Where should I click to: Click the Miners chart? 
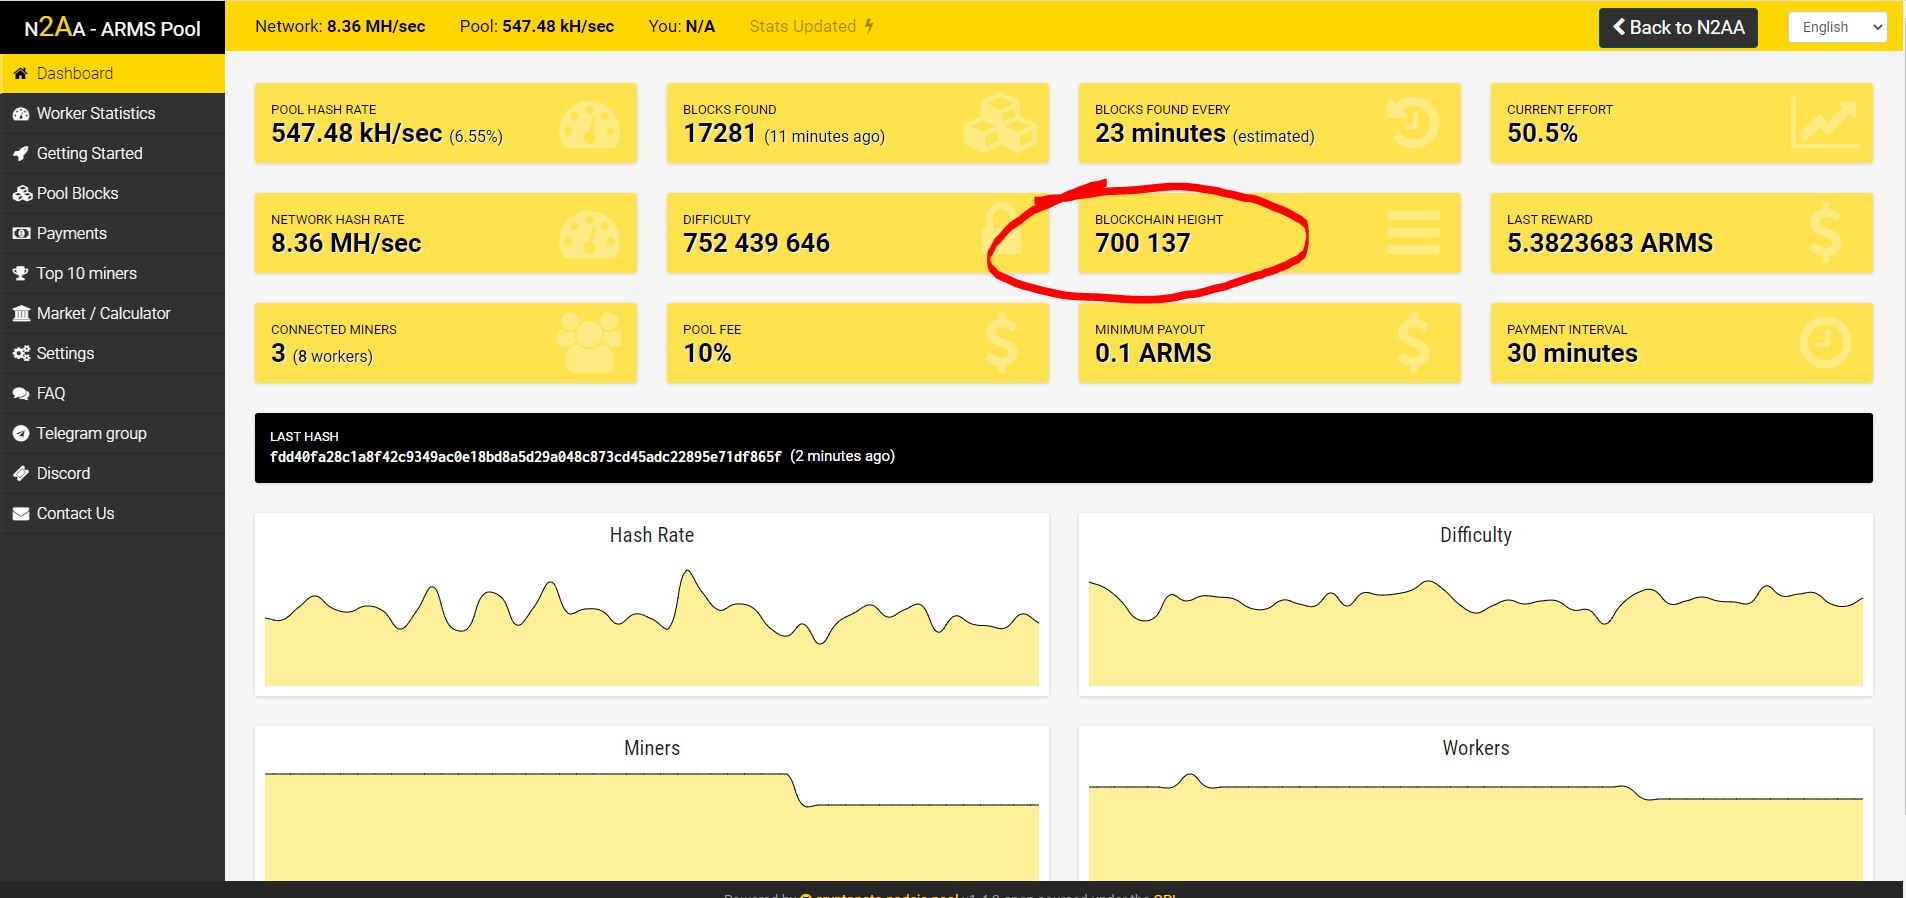pyautogui.click(x=652, y=825)
